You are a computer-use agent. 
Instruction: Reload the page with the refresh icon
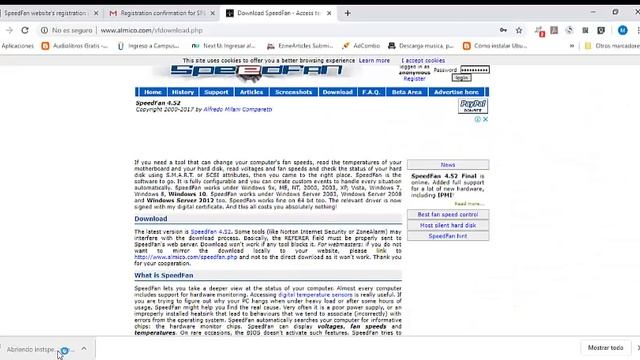tap(25, 30)
